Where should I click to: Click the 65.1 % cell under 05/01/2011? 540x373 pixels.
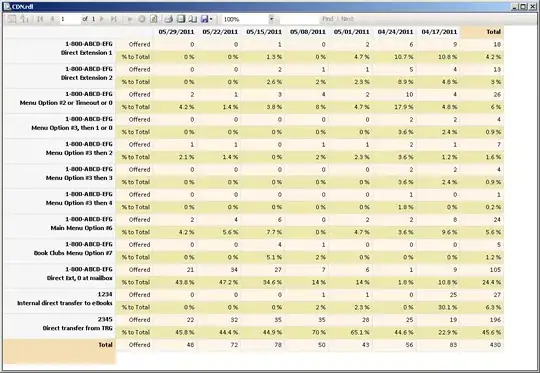(x=360, y=332)
